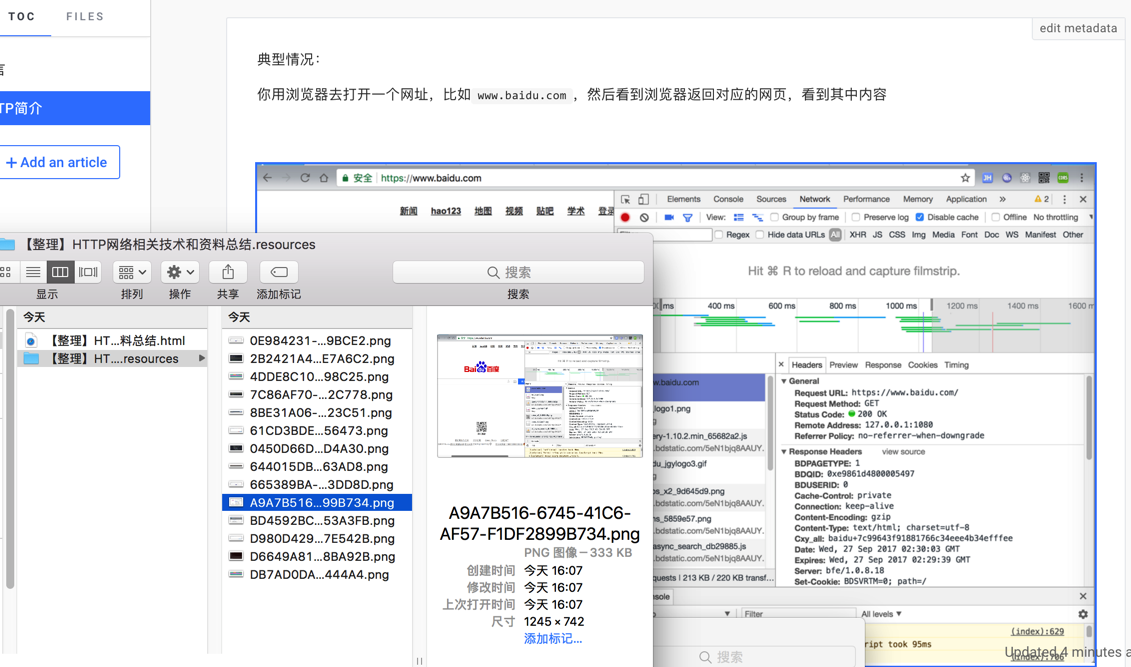1131x667 pixels.
Task: Enable Preserve log checkbox
Action: click(855, 217)
